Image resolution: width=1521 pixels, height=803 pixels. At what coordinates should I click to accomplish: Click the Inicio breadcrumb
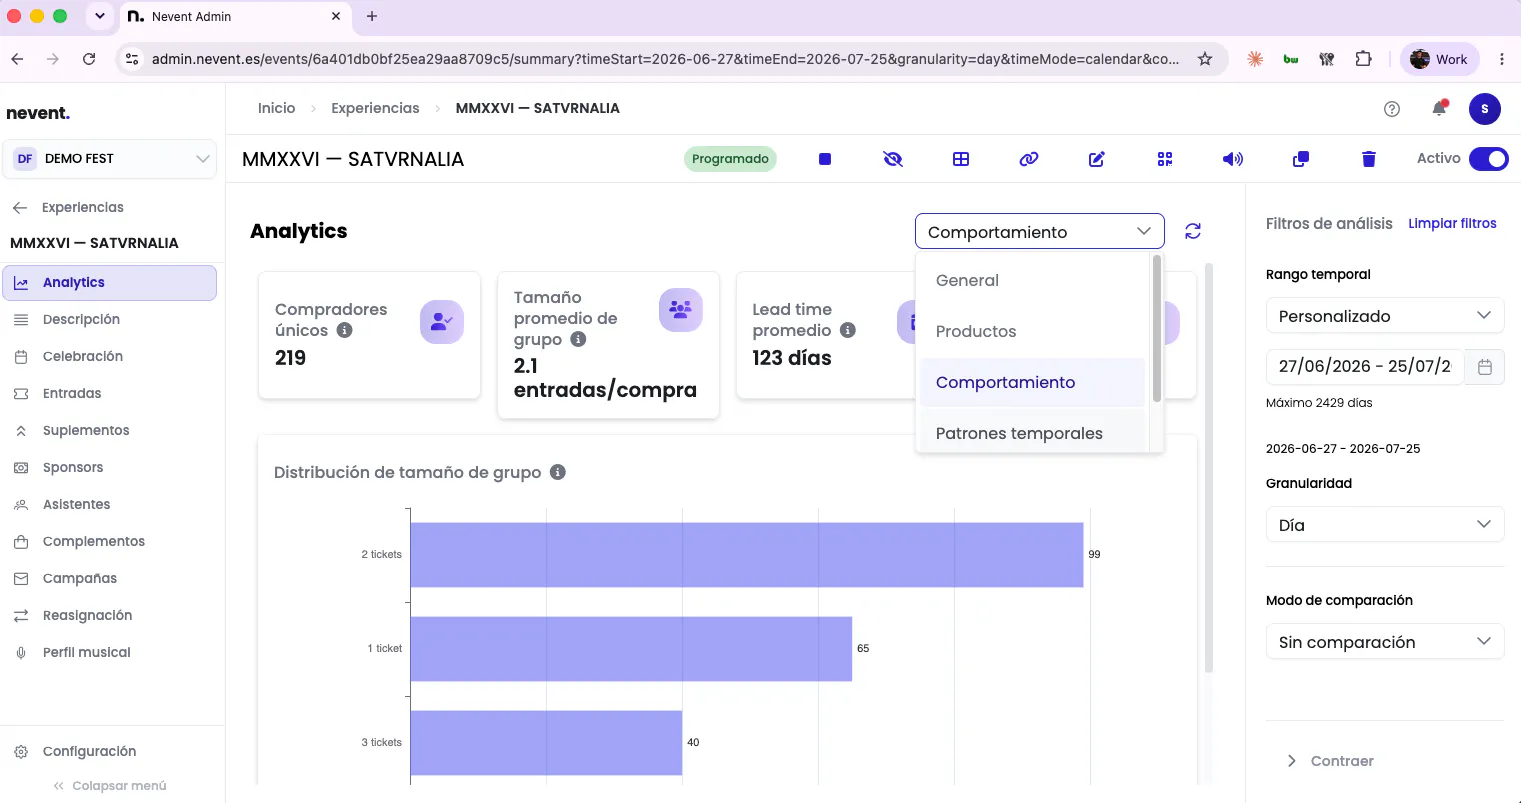pos(277,108)
